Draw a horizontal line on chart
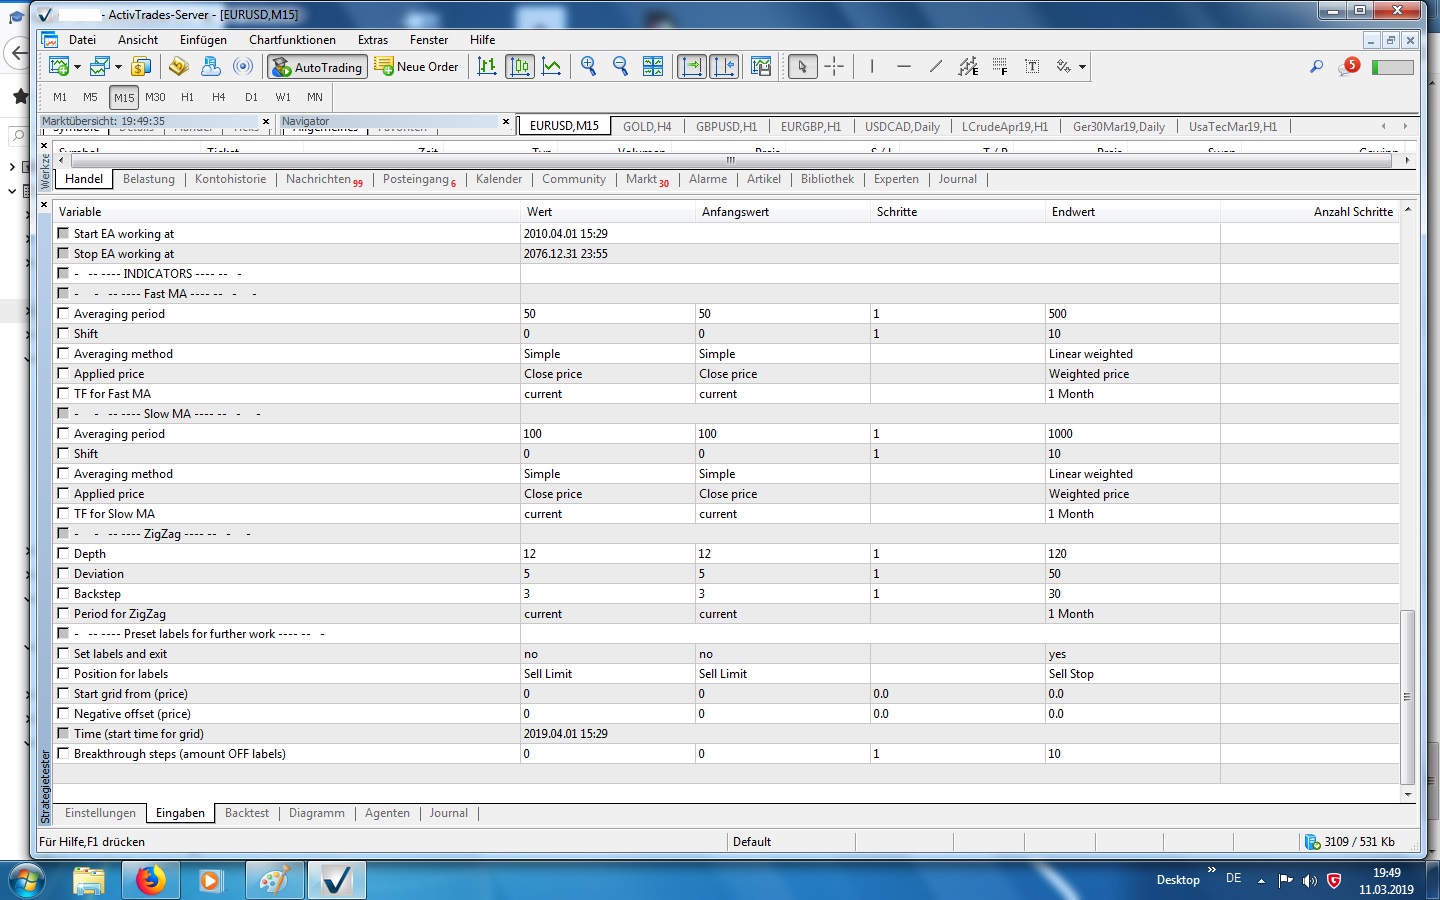This screenshot has height=900, width=1440. (904, 67)
